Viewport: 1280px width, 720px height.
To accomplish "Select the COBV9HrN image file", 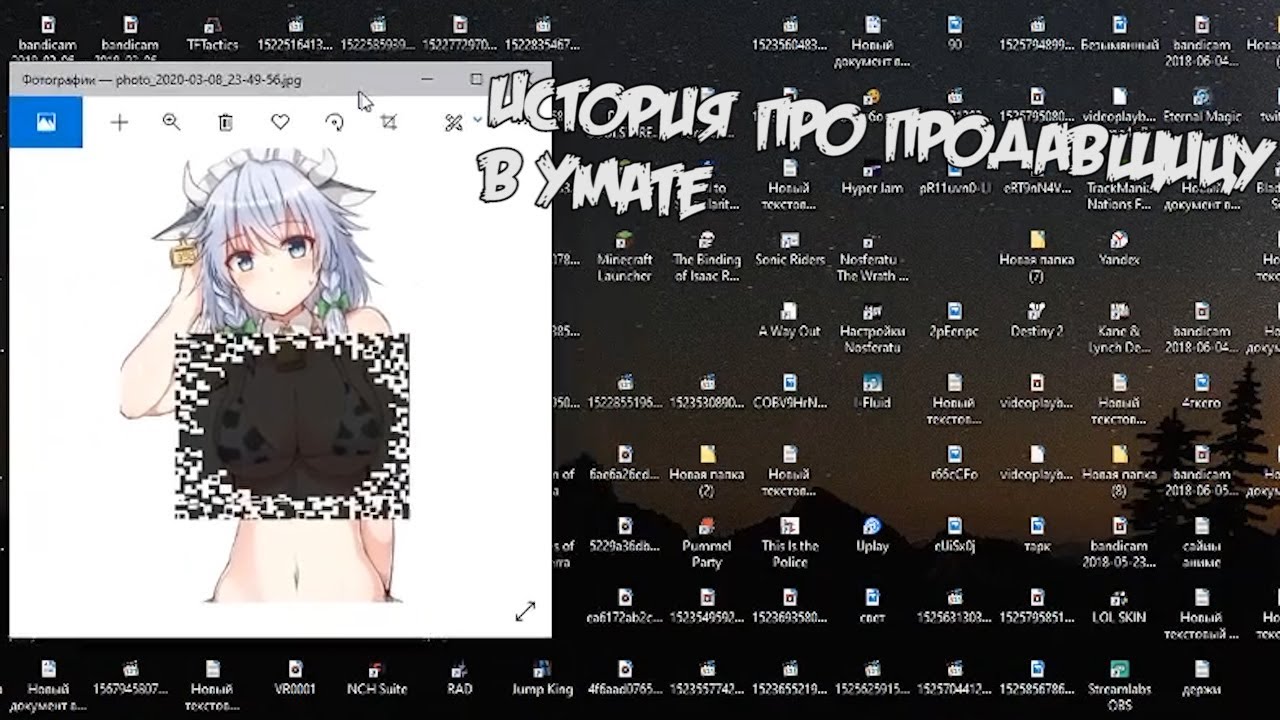I will click(x=790, y=392).
